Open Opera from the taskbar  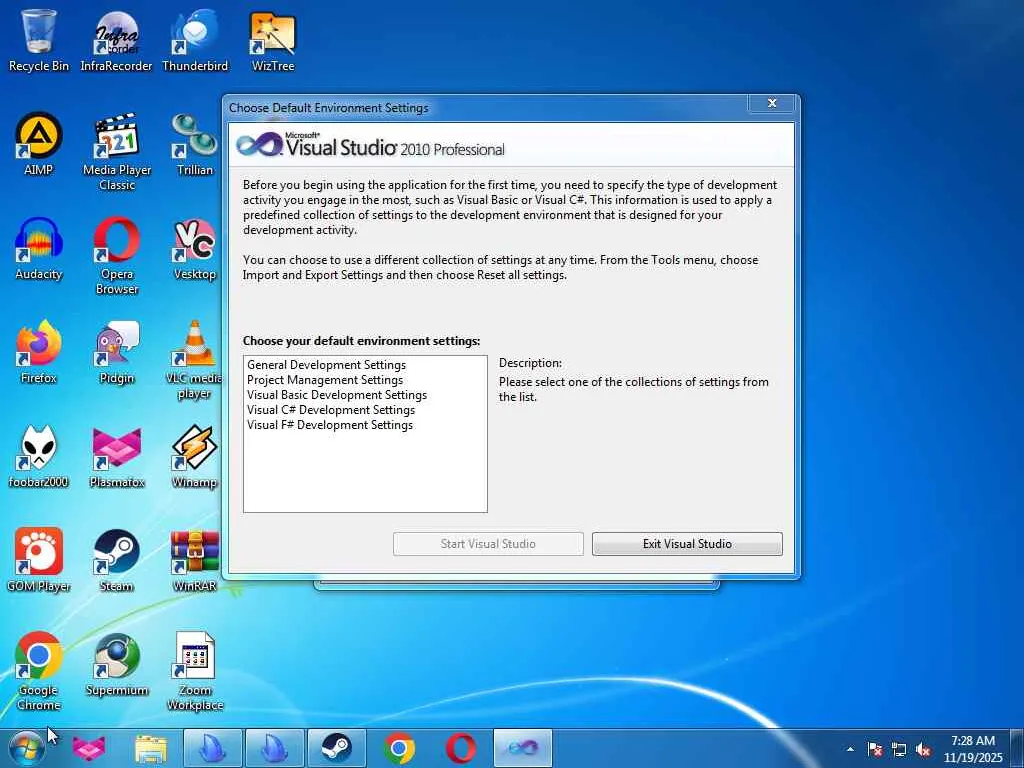pyautogui.click(x=461, y=748)
